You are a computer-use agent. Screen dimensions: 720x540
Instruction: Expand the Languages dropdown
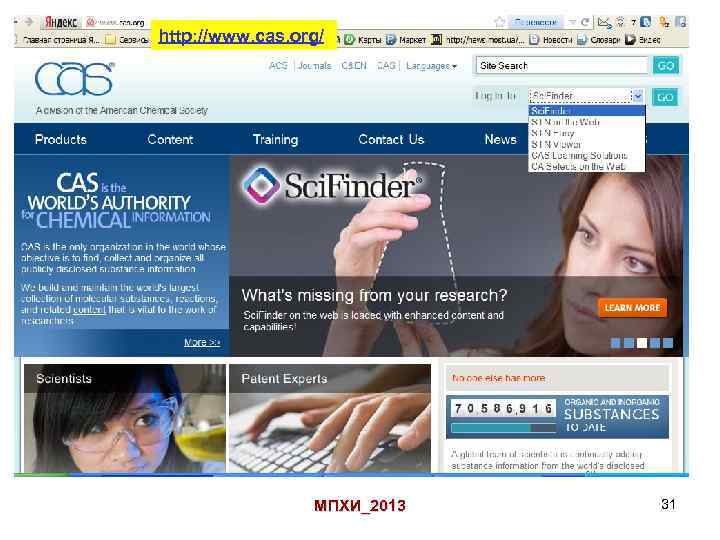[432, 66]
